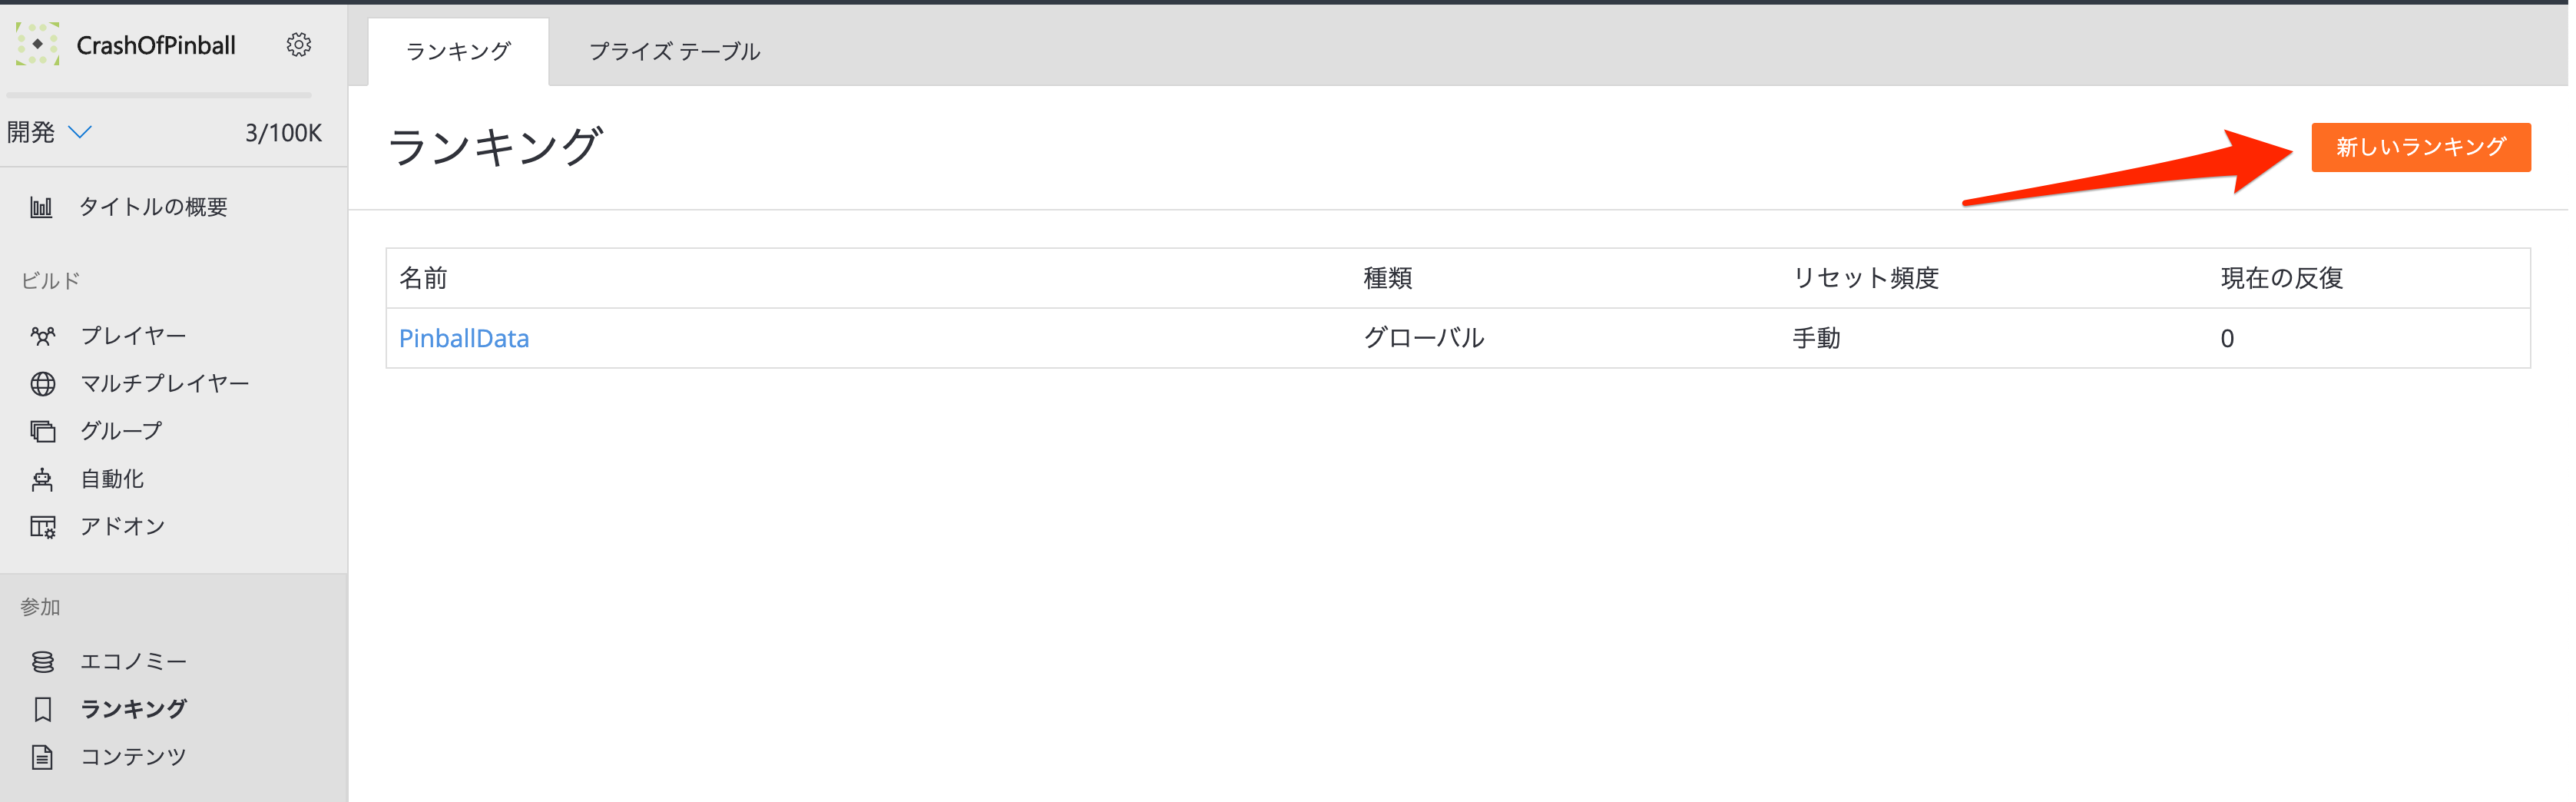Switch to the プライズ テーブル tab
This screenshot has width=2576, height=802.
(674, 51)
